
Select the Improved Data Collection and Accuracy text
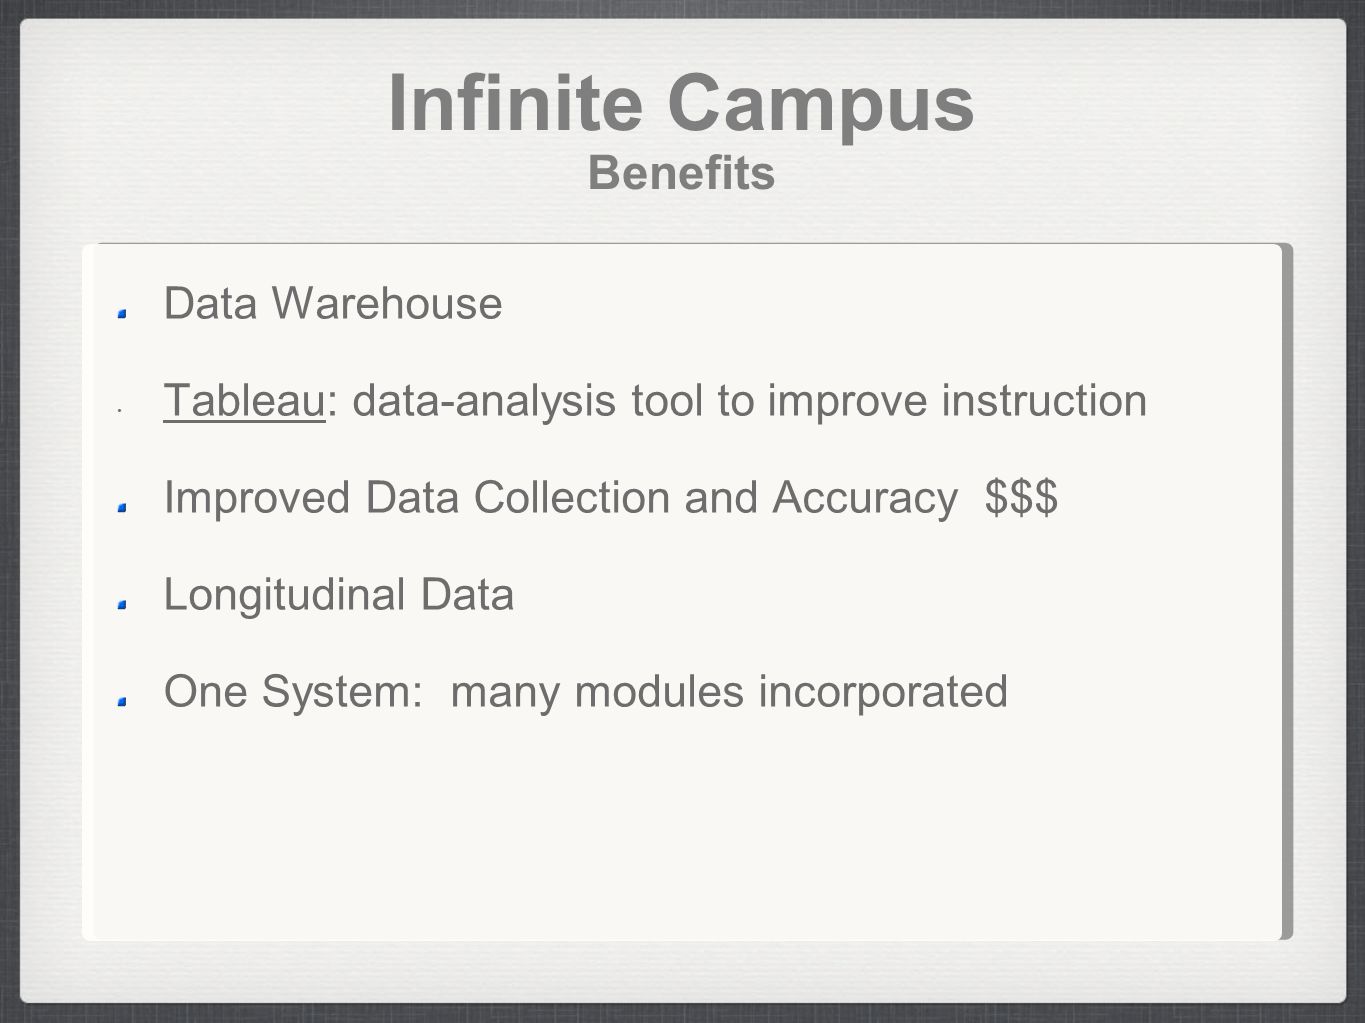tap(560, 498)
